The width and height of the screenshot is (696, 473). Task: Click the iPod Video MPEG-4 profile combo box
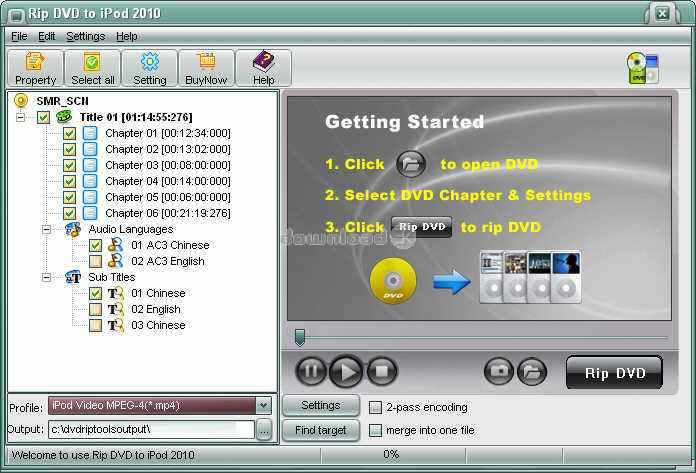click(x=159, y=406)
